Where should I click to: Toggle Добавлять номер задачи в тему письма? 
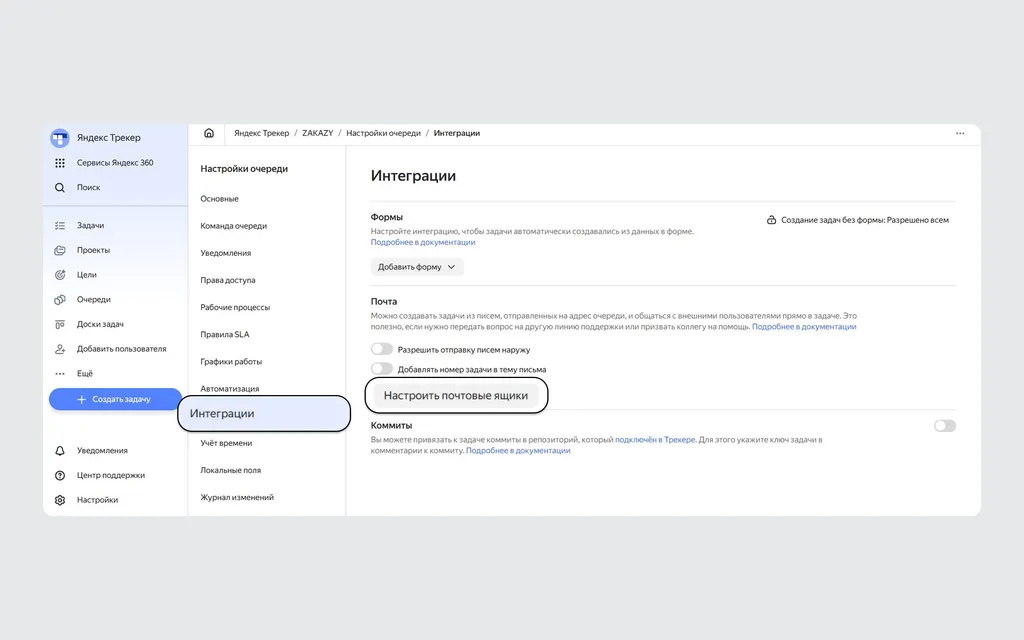pyautogui.click(x=382, y=369)
